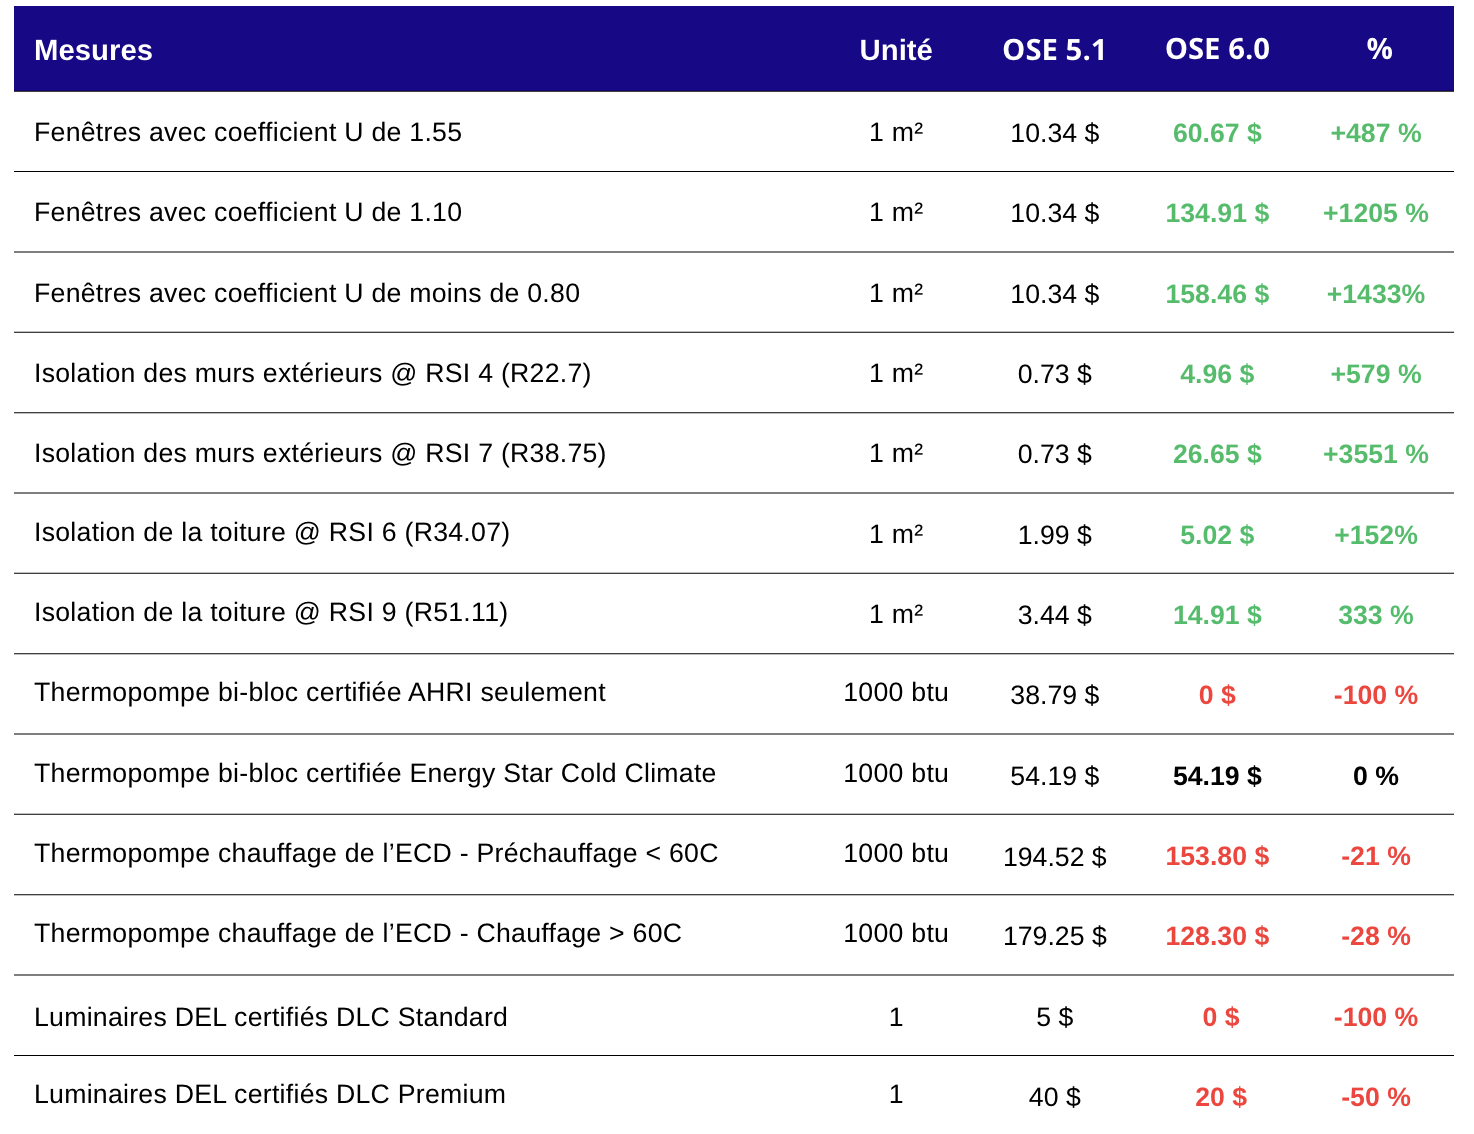Click the OSE 6.0 column header
1474x1134 pixels.
1217,49
